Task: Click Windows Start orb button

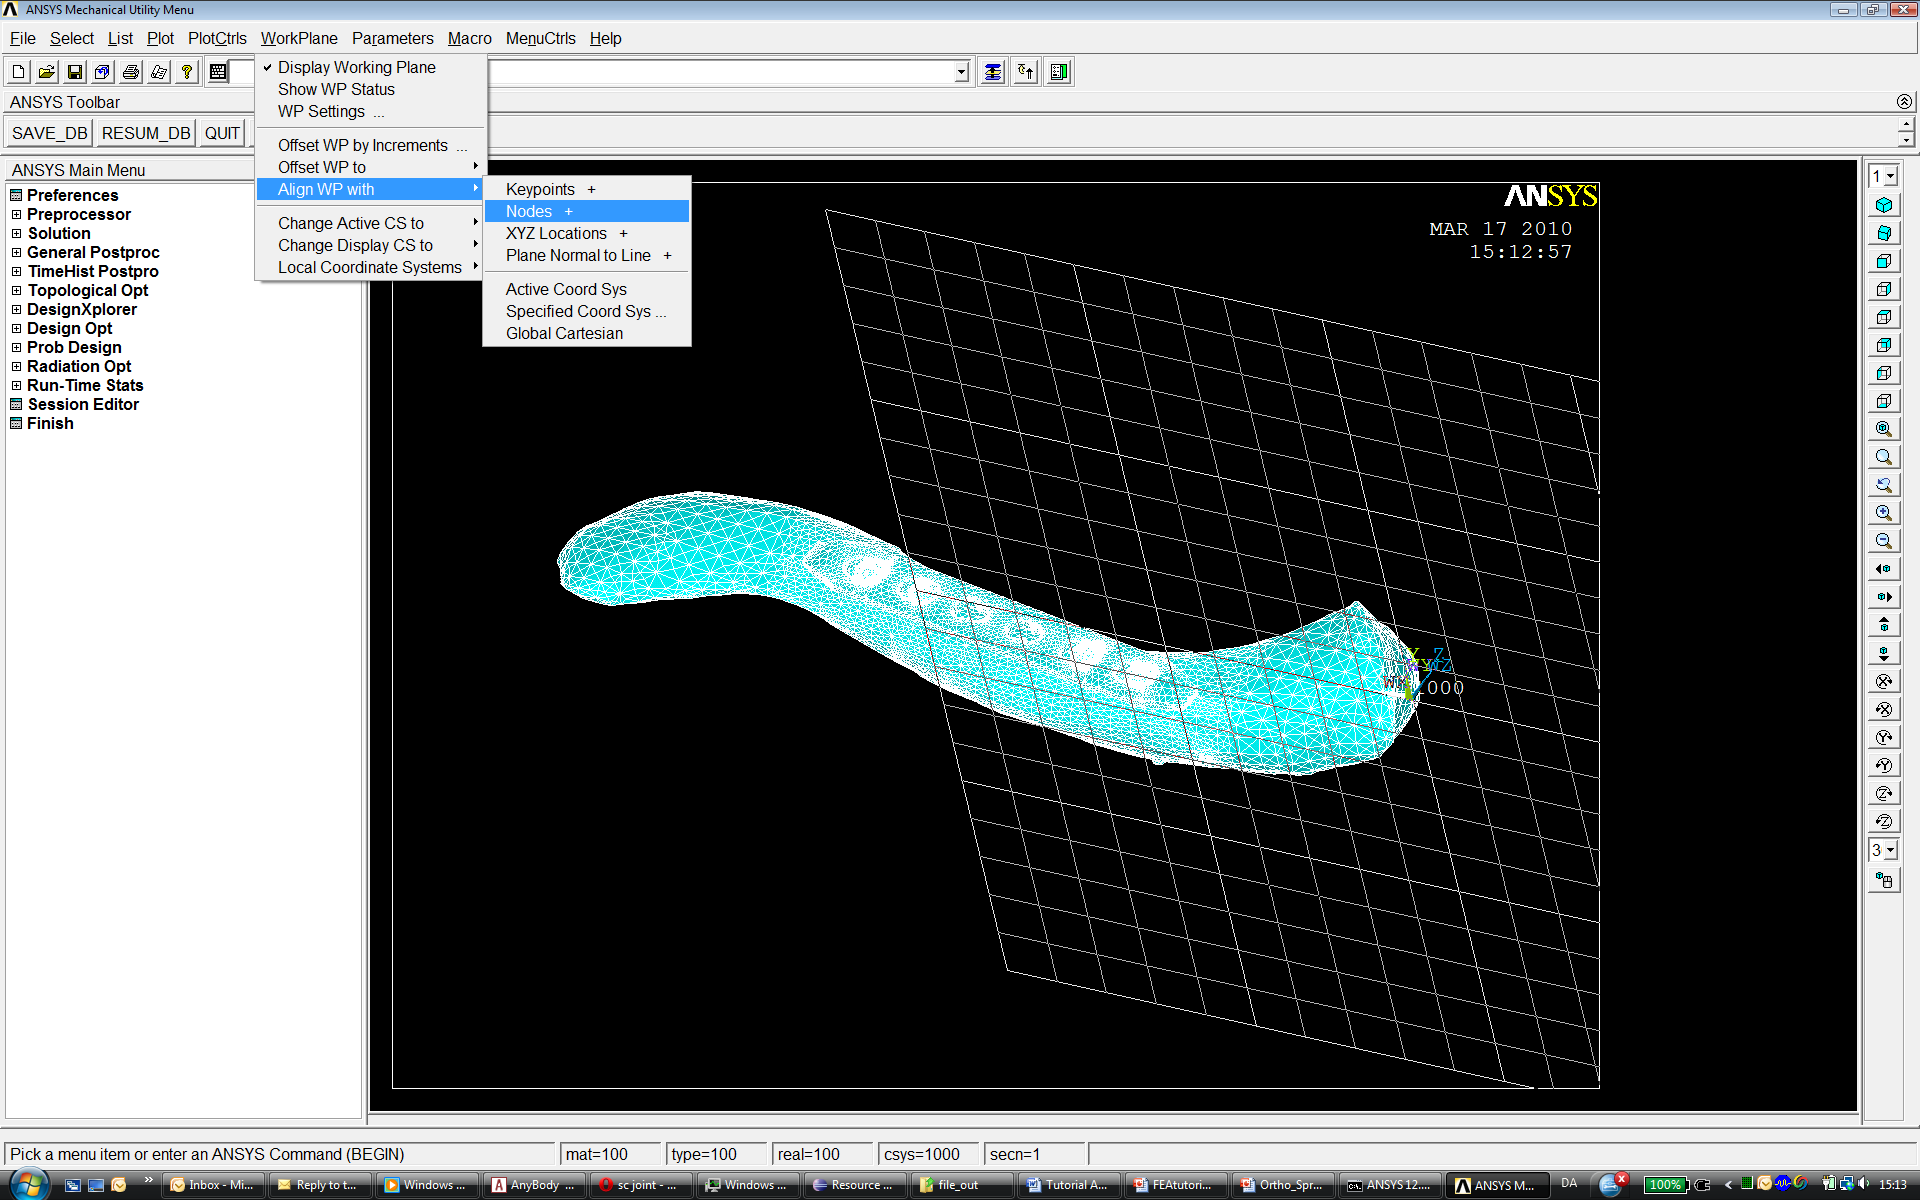Action: tap(28, 1184)
